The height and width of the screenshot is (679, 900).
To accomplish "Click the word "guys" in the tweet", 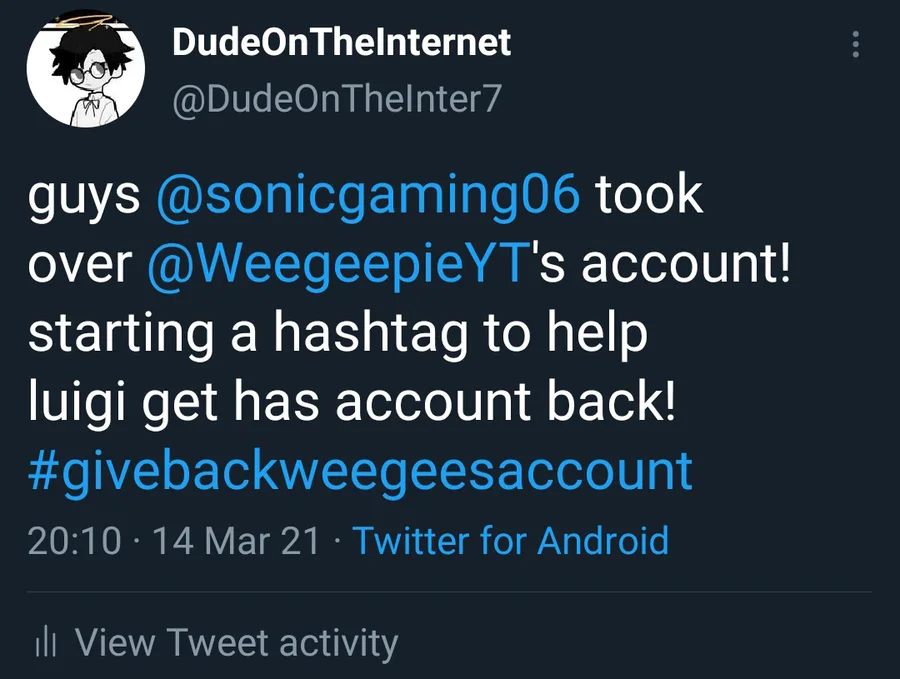I will (84, 196).
